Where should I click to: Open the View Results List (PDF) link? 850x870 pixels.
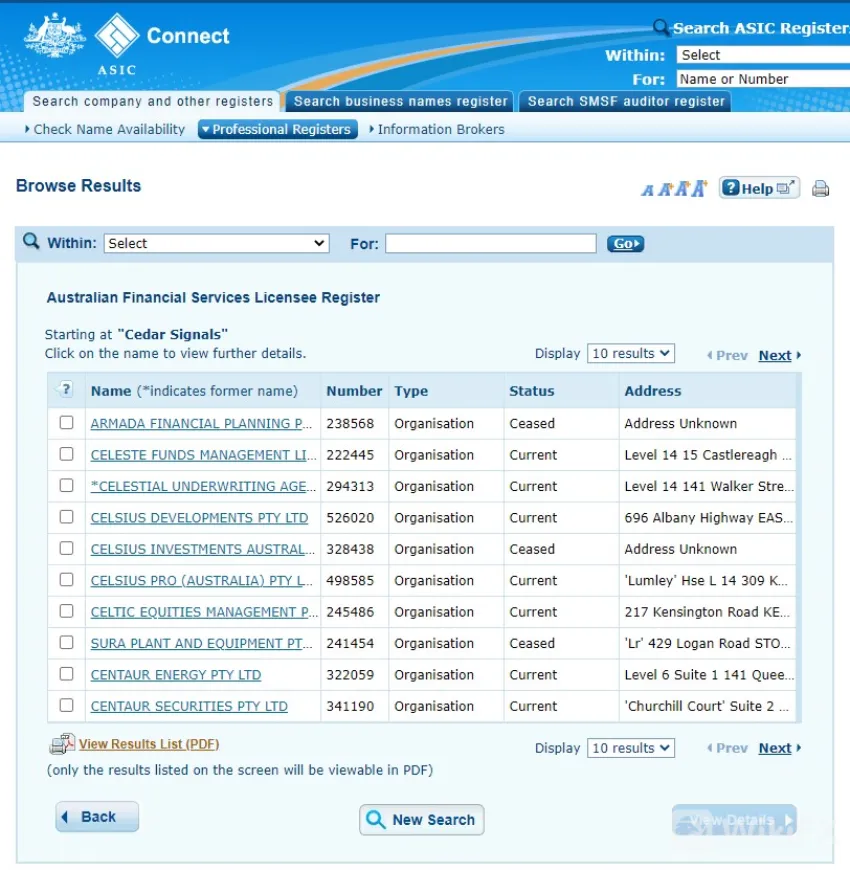click(149, 744)
